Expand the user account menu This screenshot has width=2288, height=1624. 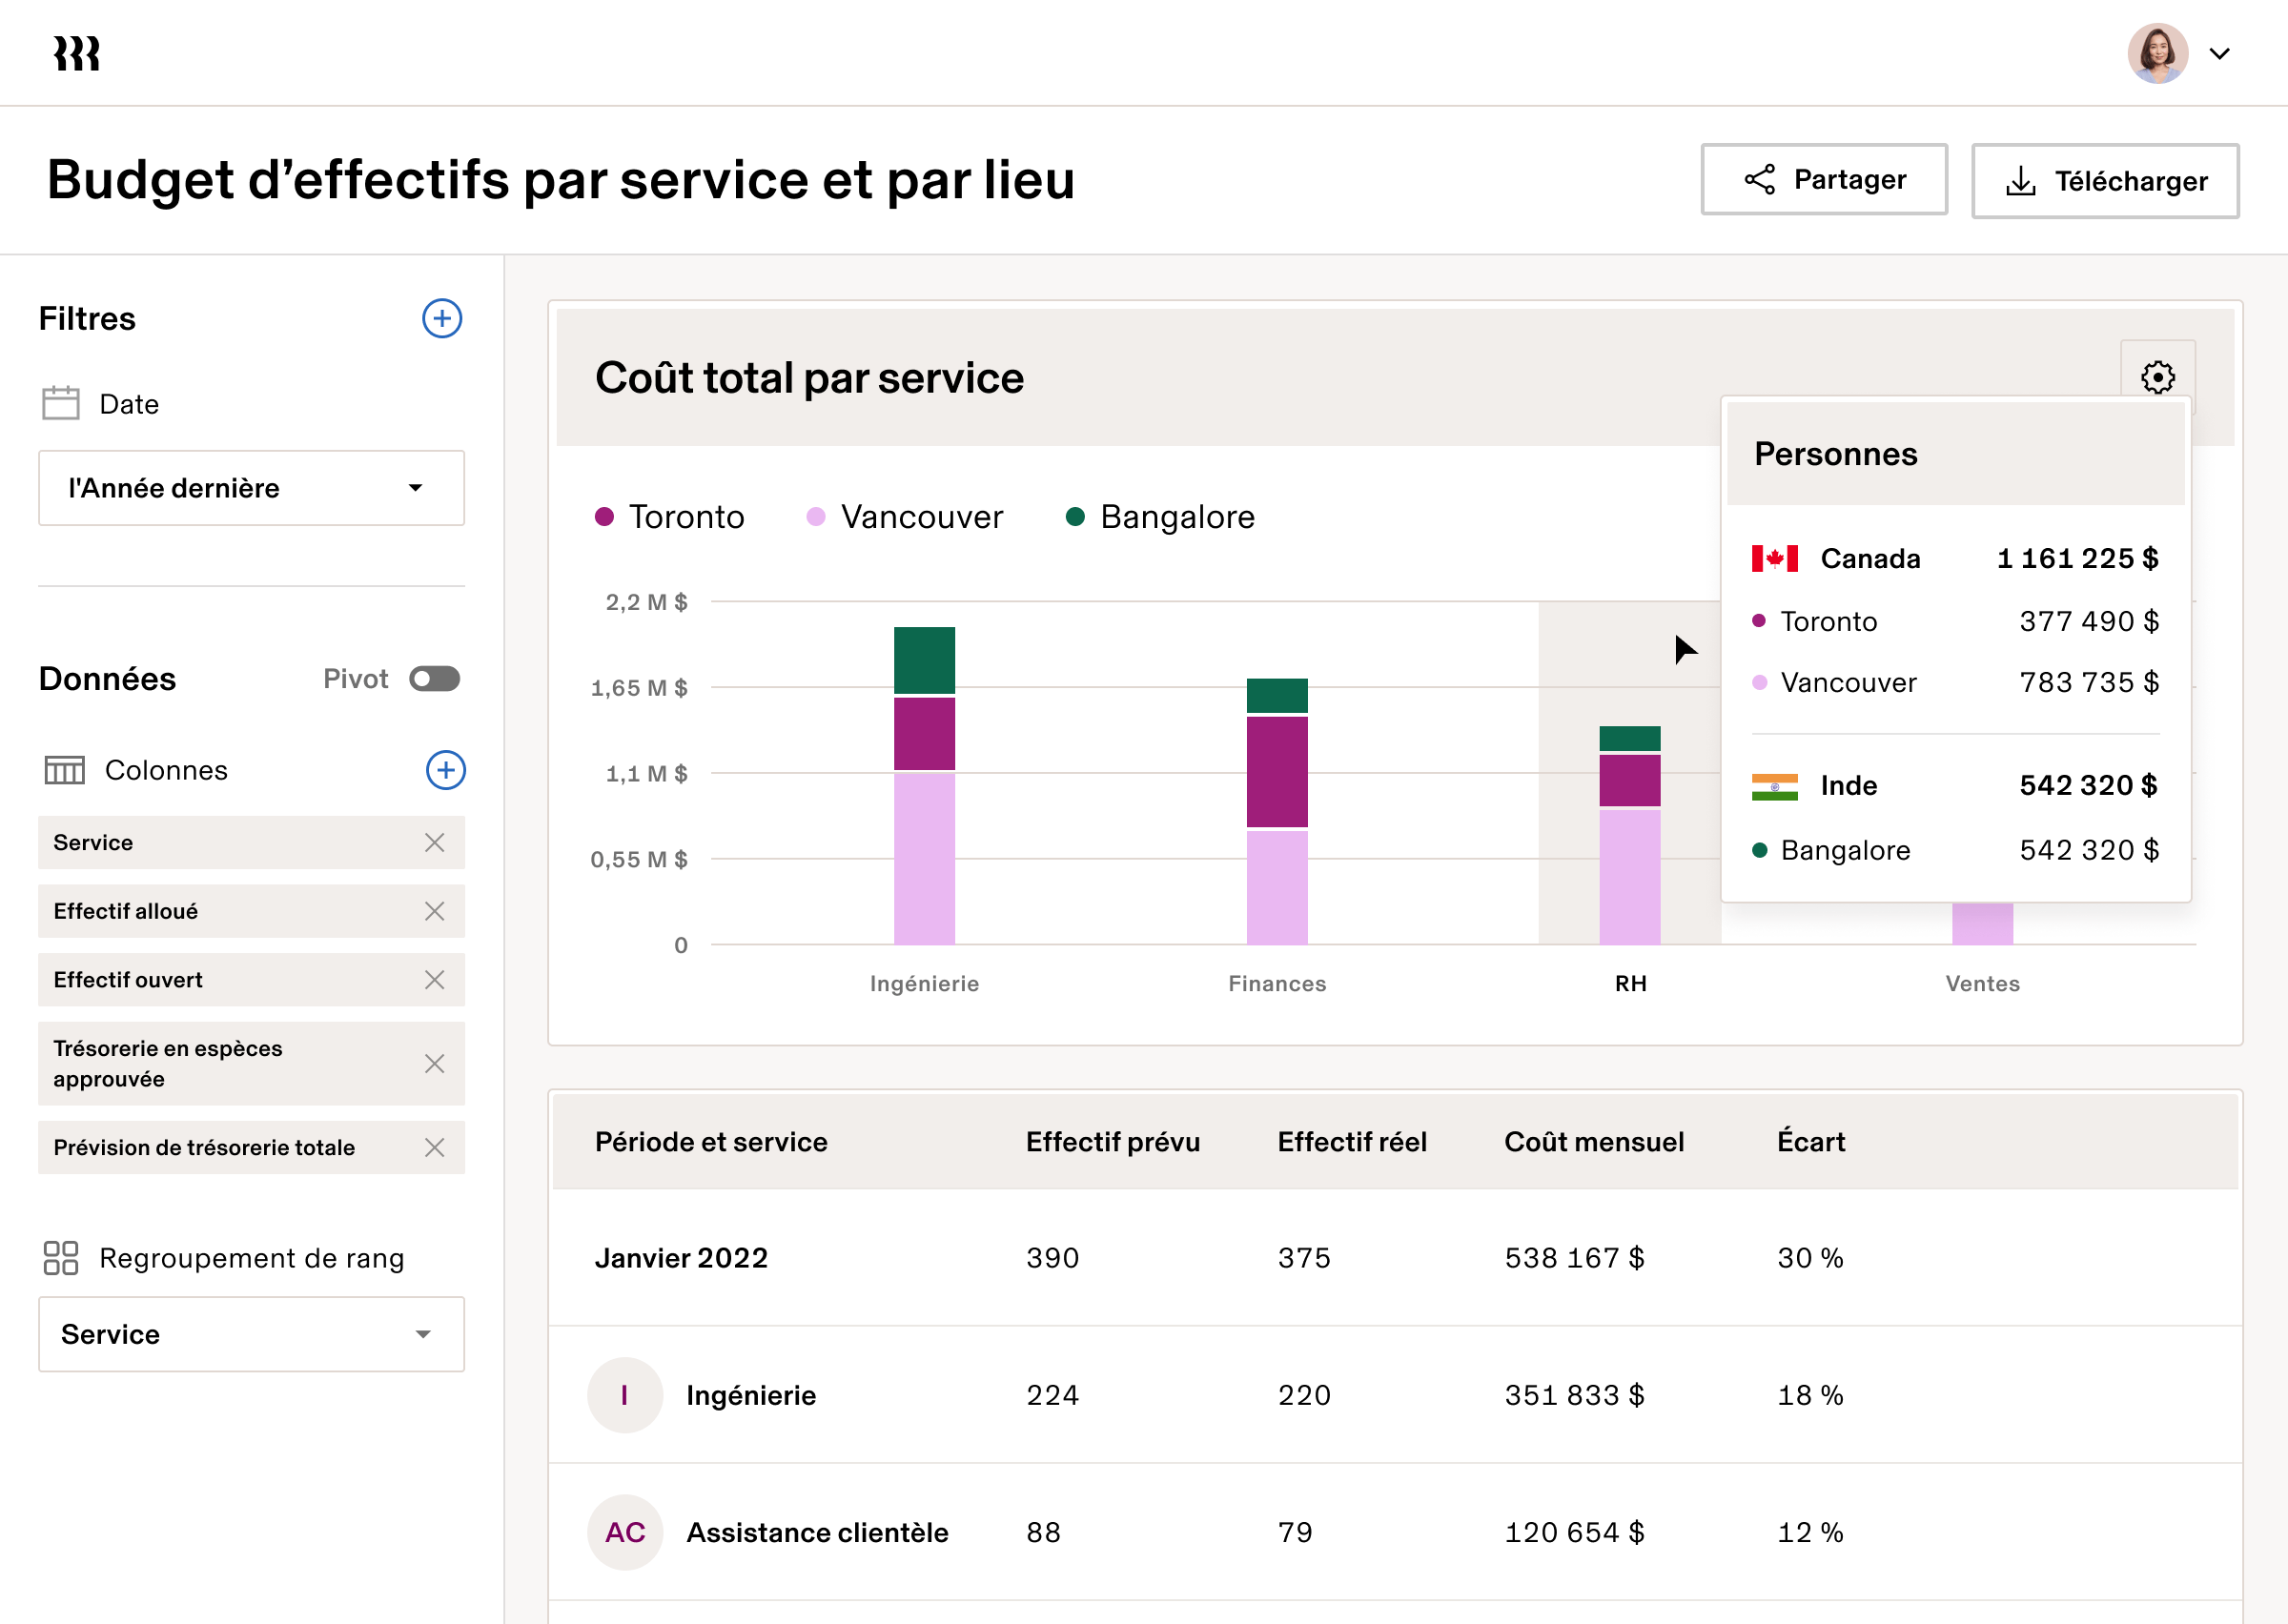2220,53
